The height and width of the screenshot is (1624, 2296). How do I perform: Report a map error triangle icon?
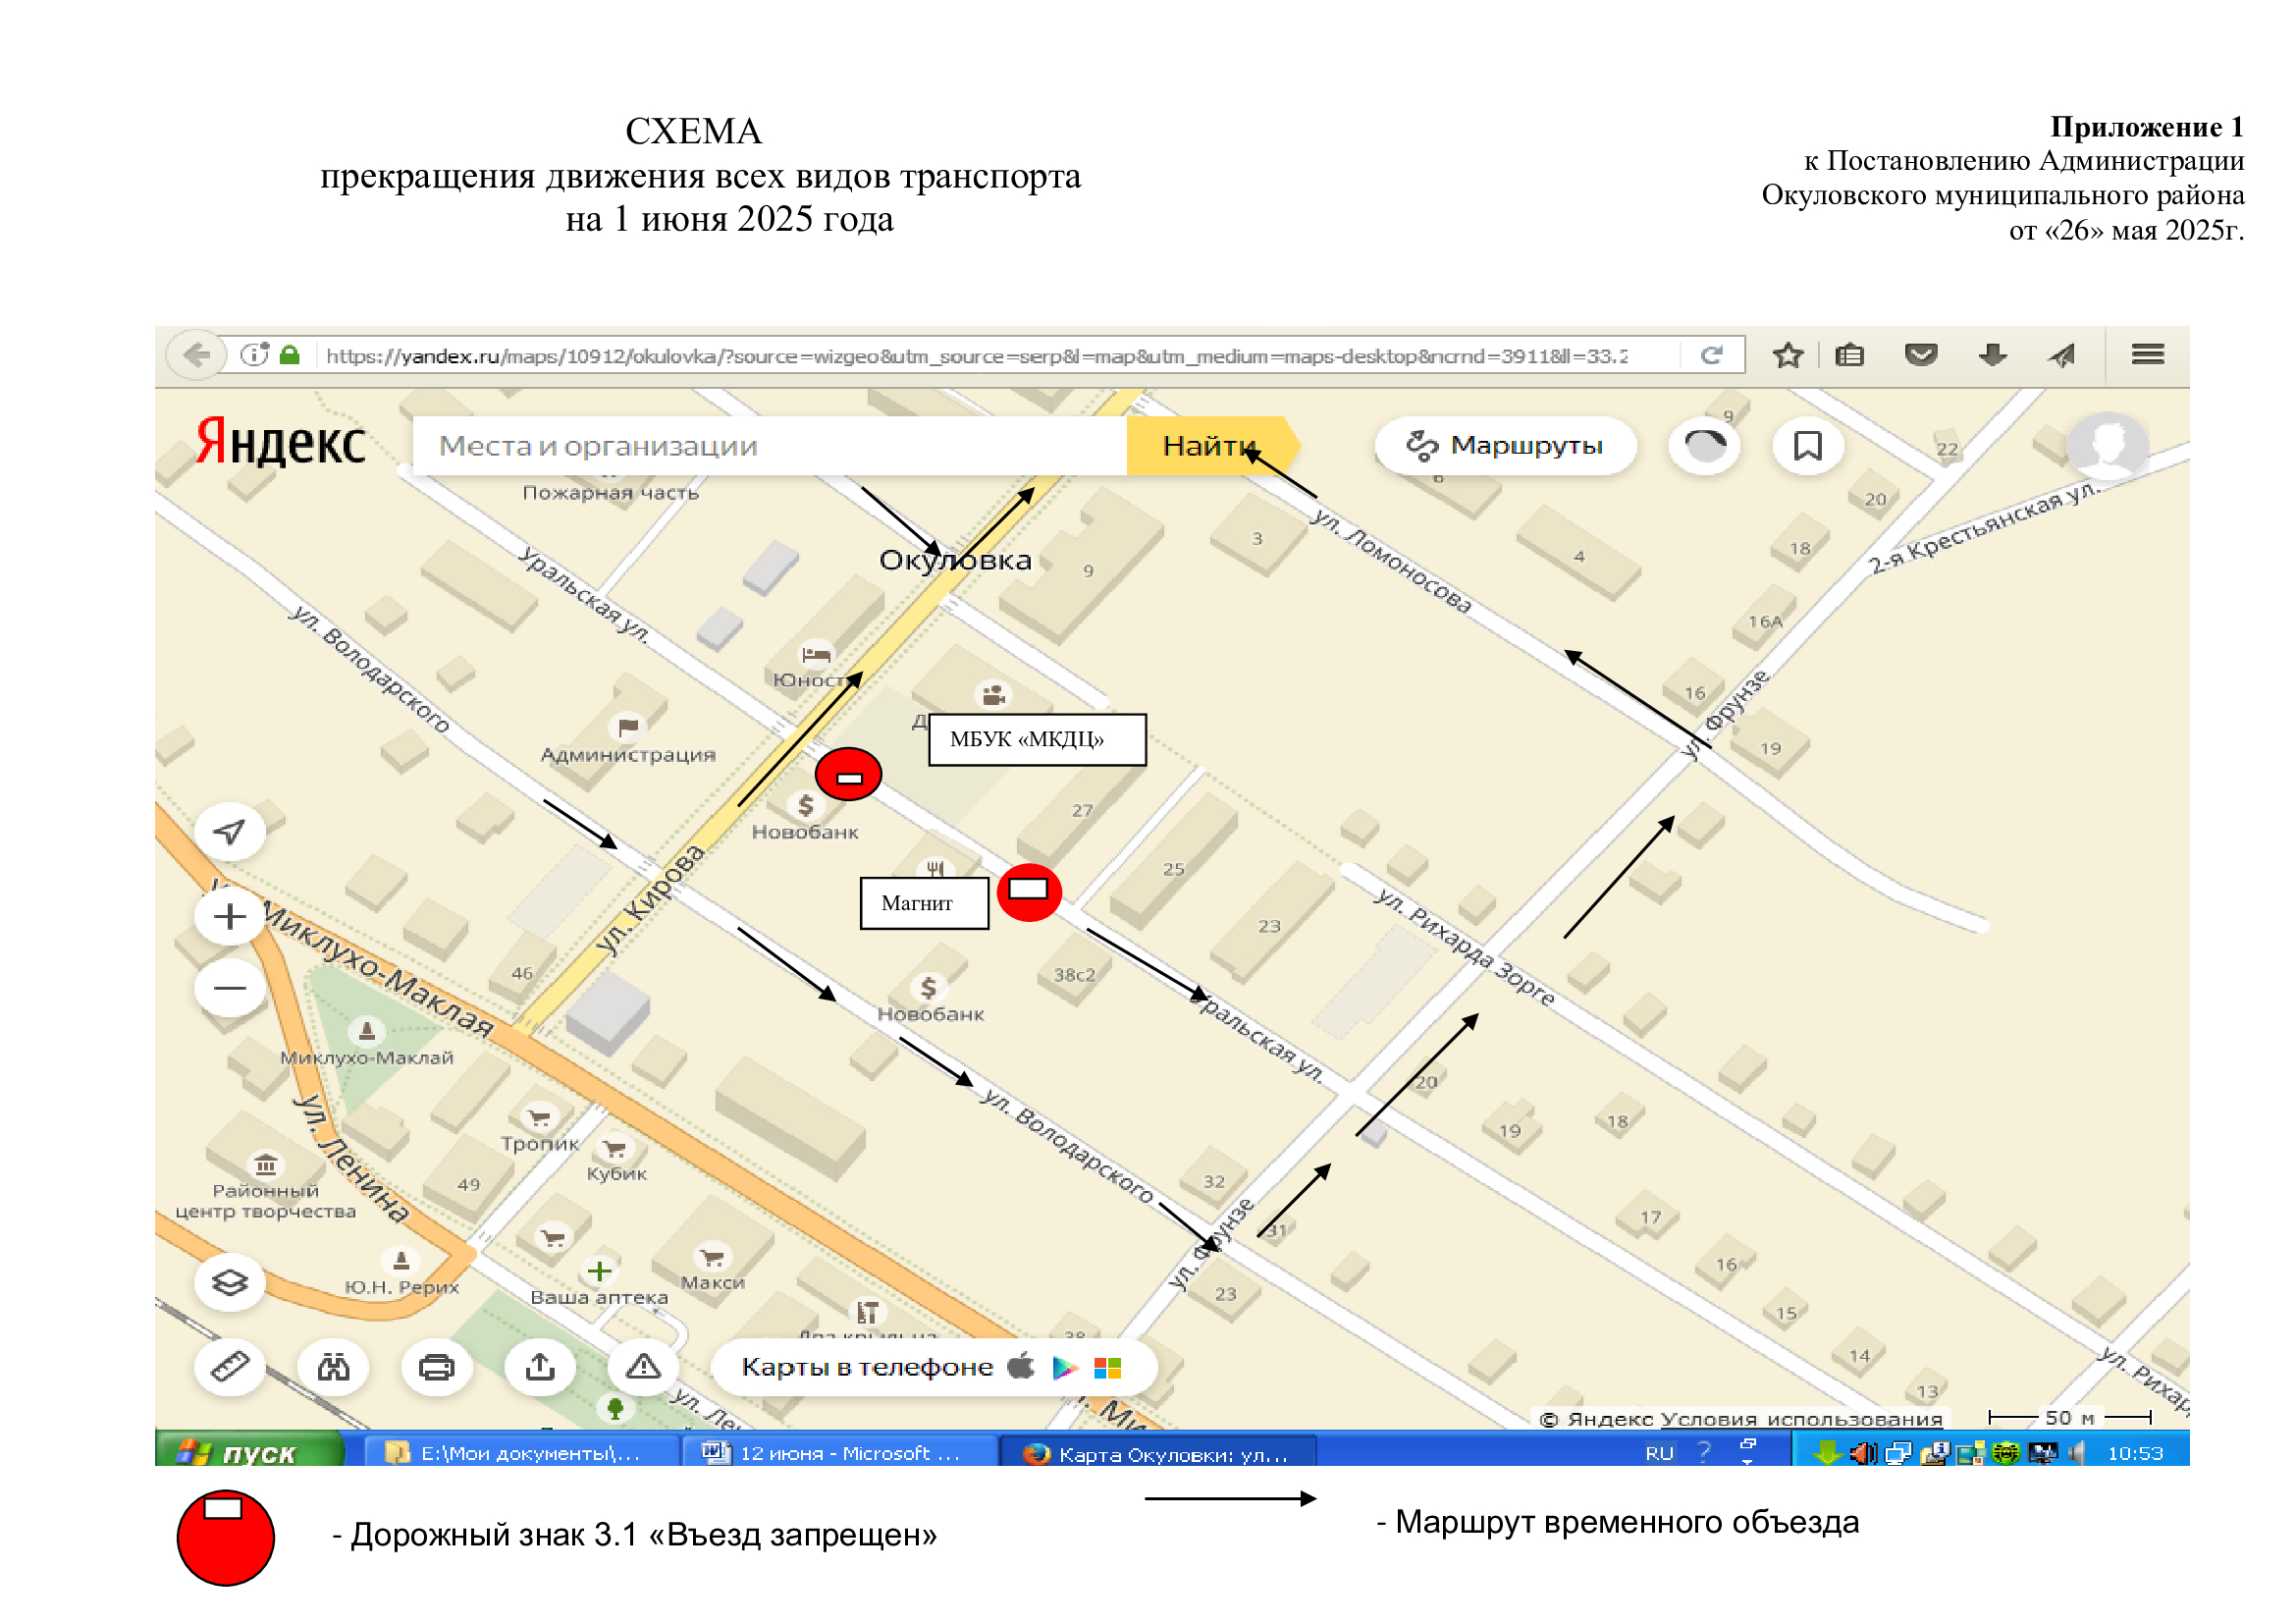[x=643, y=1367]
